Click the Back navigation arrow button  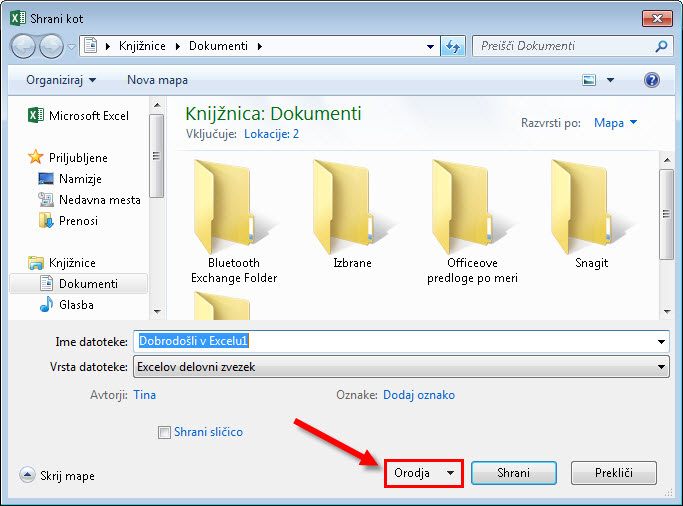[23, 46]
